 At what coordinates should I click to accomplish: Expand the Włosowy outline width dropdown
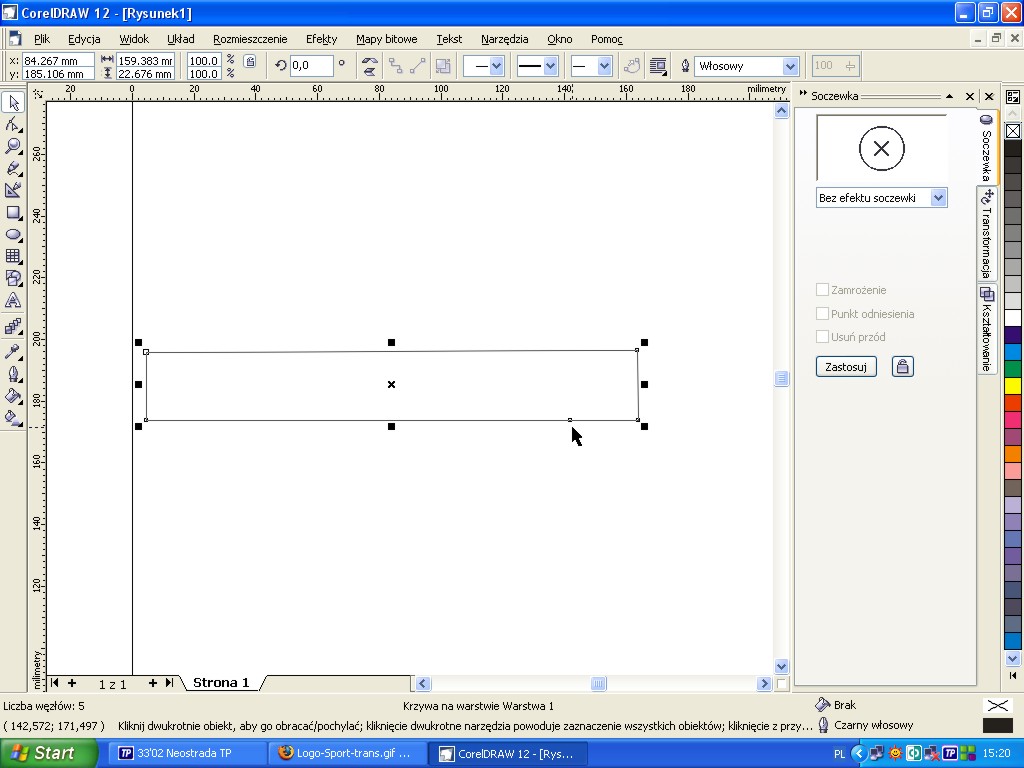click(x=790, y=66)
